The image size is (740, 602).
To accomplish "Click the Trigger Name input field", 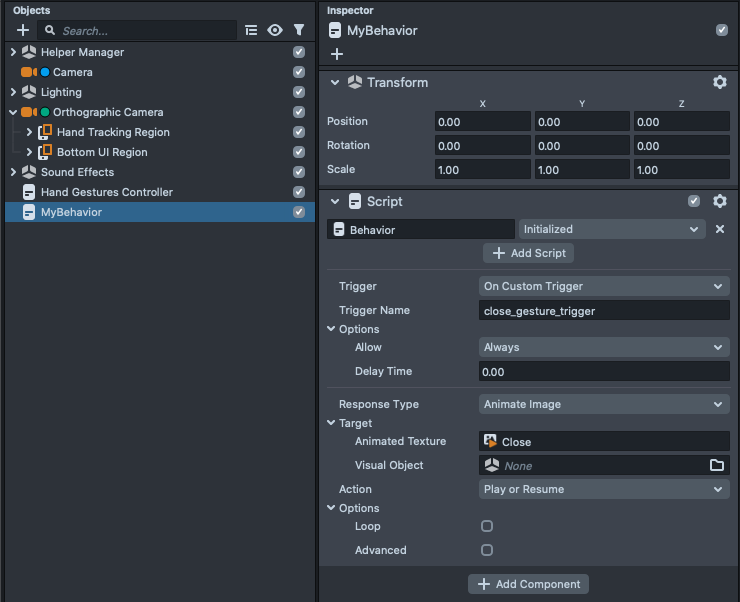I will (604, 311).
